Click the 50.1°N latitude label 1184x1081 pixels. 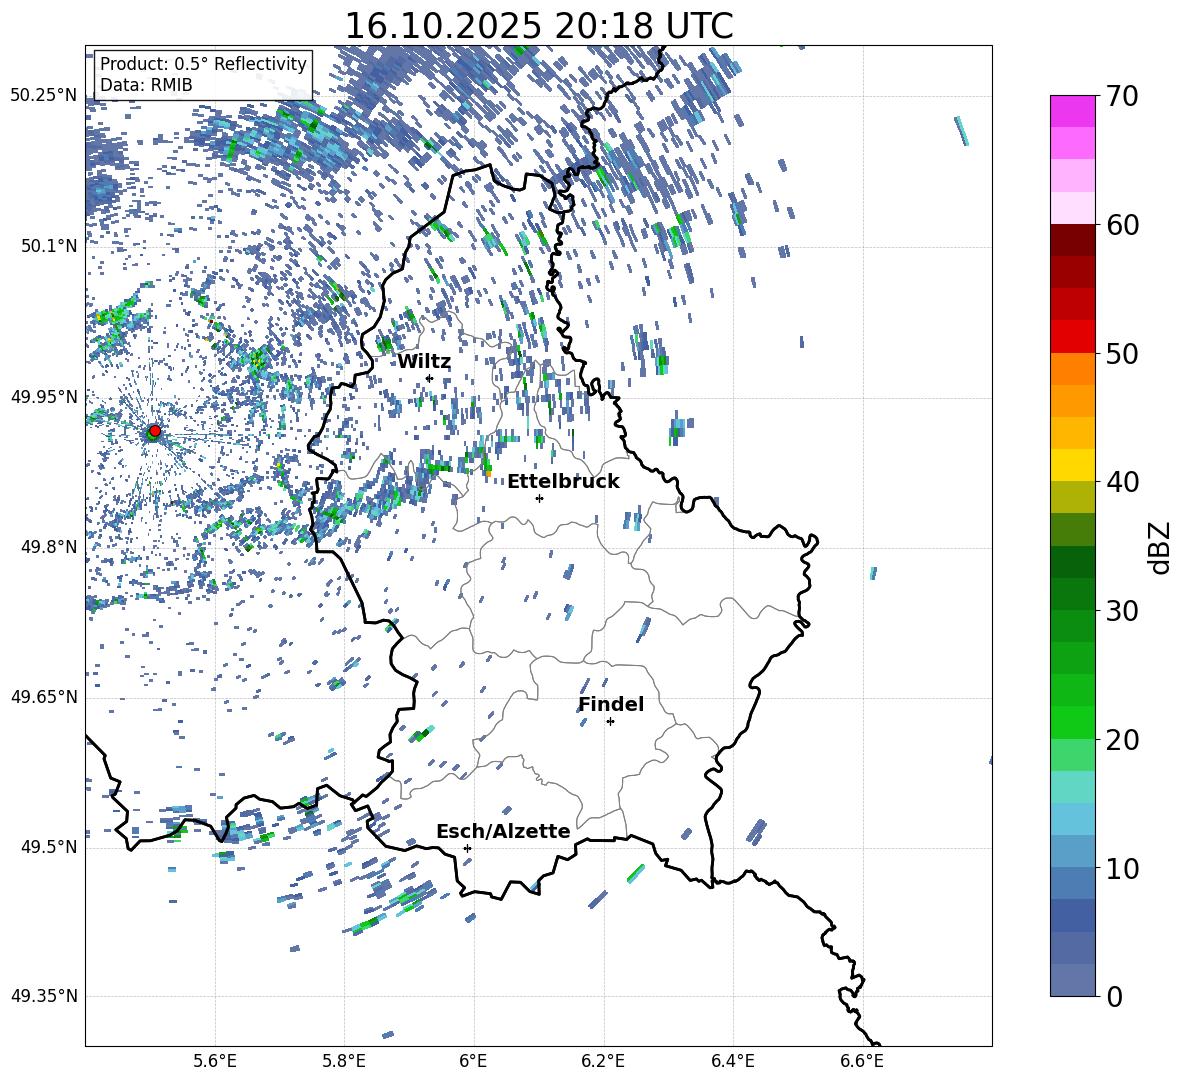[50, 246]
